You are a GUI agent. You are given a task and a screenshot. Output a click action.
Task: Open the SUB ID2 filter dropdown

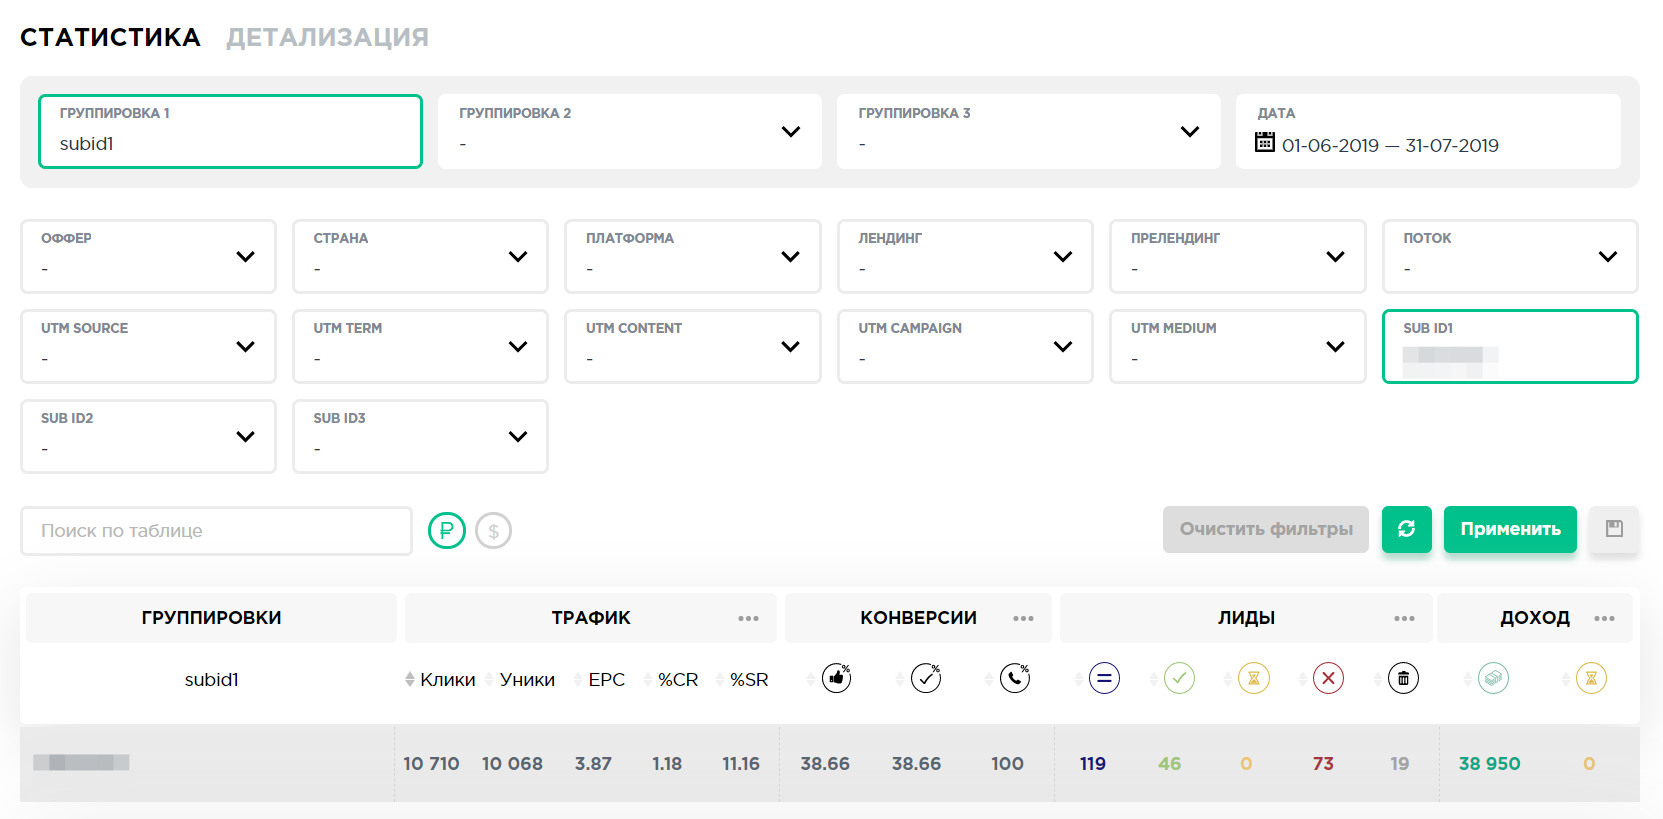coord(148,436)
